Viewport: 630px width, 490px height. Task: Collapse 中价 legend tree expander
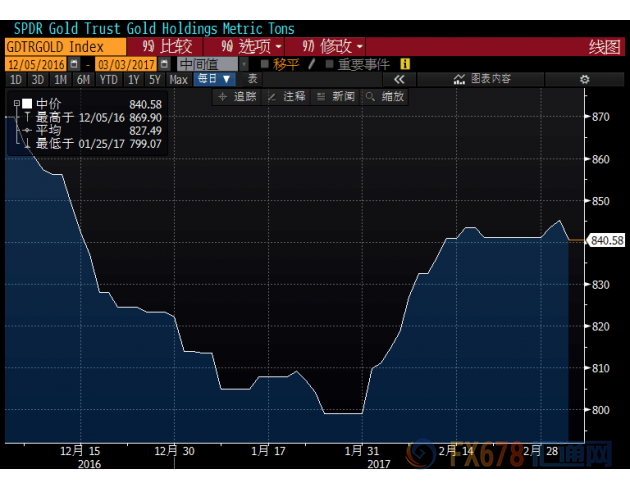point(16,103)
